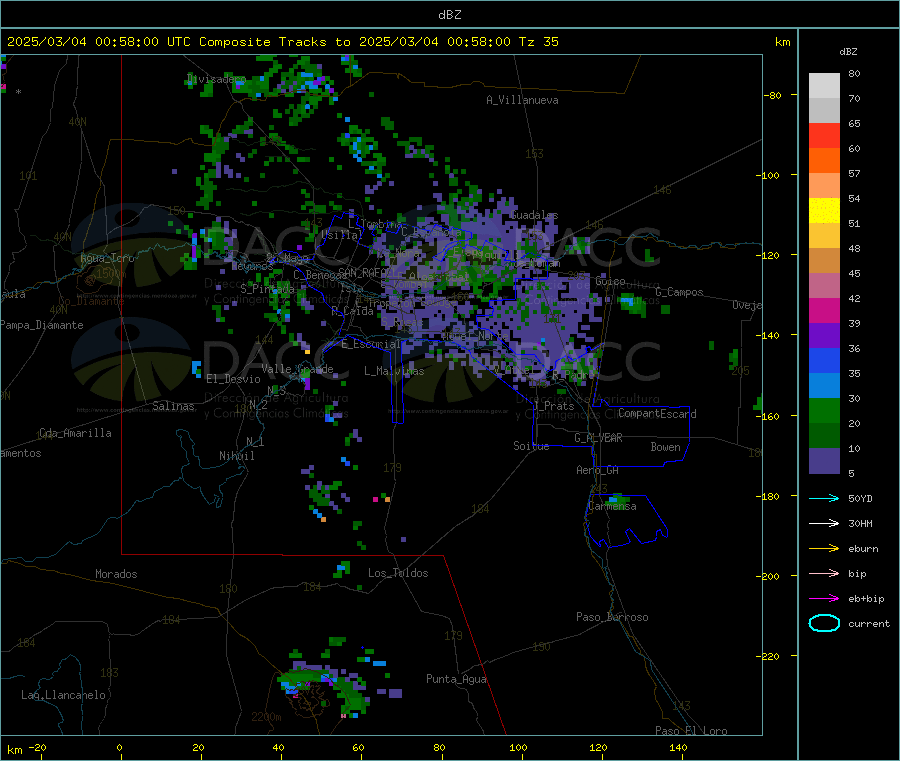
Task: Click the Pampa_Diamante map label
Action: click(42, 325)
